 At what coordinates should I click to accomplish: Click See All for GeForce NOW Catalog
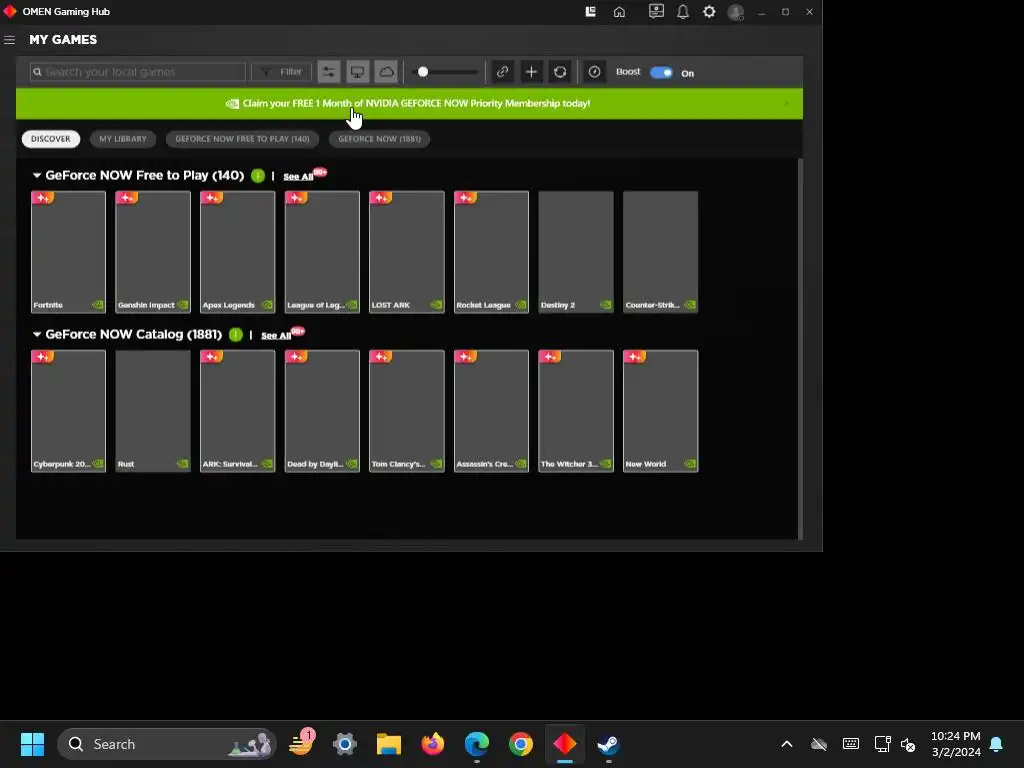276,336
